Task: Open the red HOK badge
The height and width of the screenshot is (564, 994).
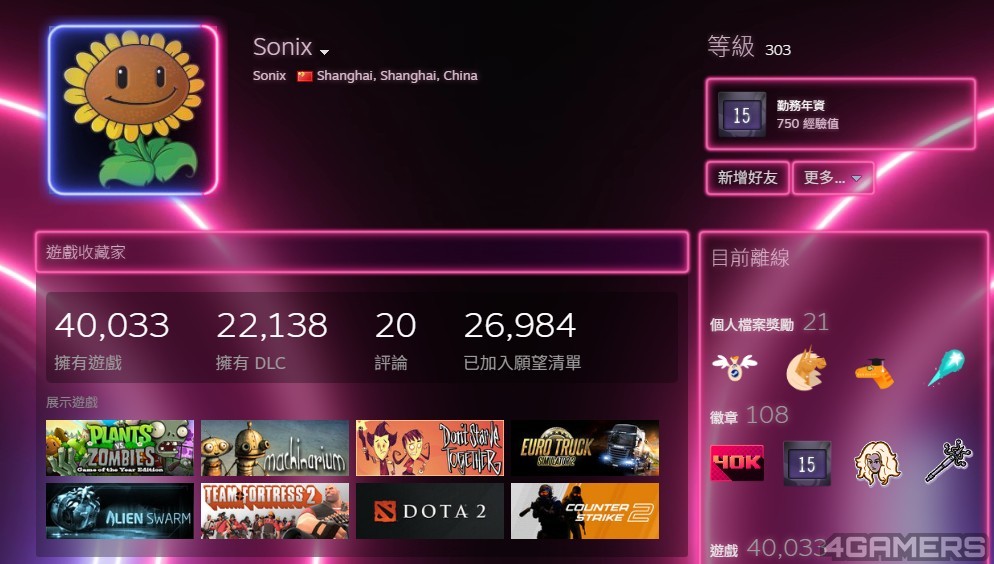Action: (737, 462)
